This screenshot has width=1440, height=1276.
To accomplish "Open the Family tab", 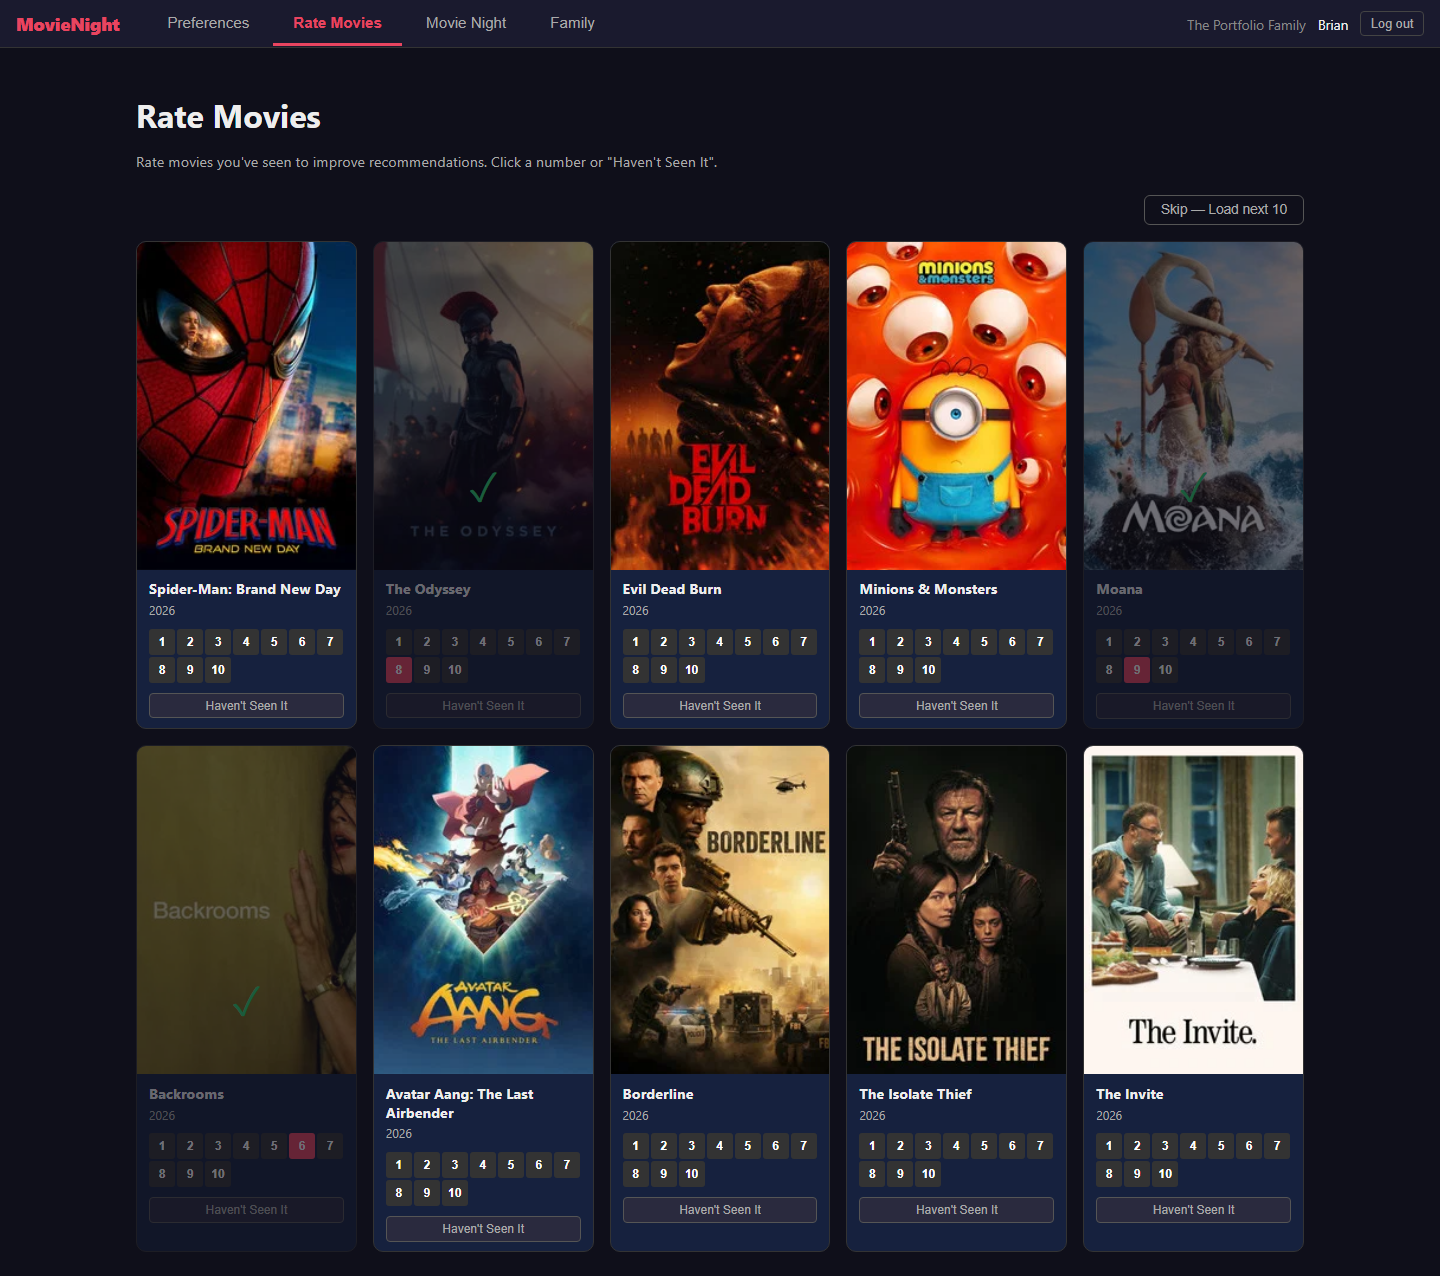I will tap(572, 23).
